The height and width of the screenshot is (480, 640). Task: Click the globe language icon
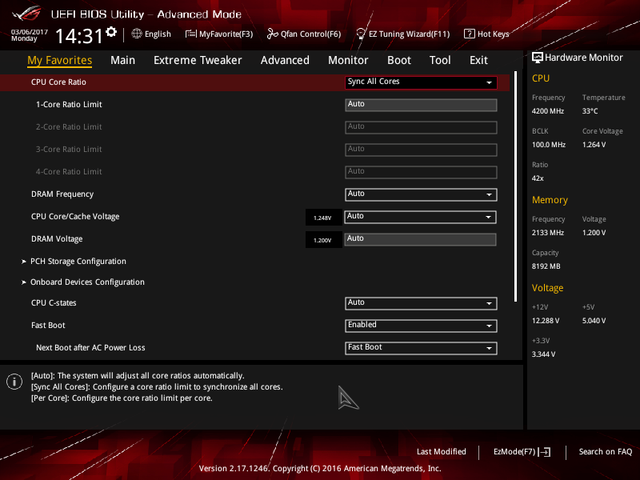(137, 34)
